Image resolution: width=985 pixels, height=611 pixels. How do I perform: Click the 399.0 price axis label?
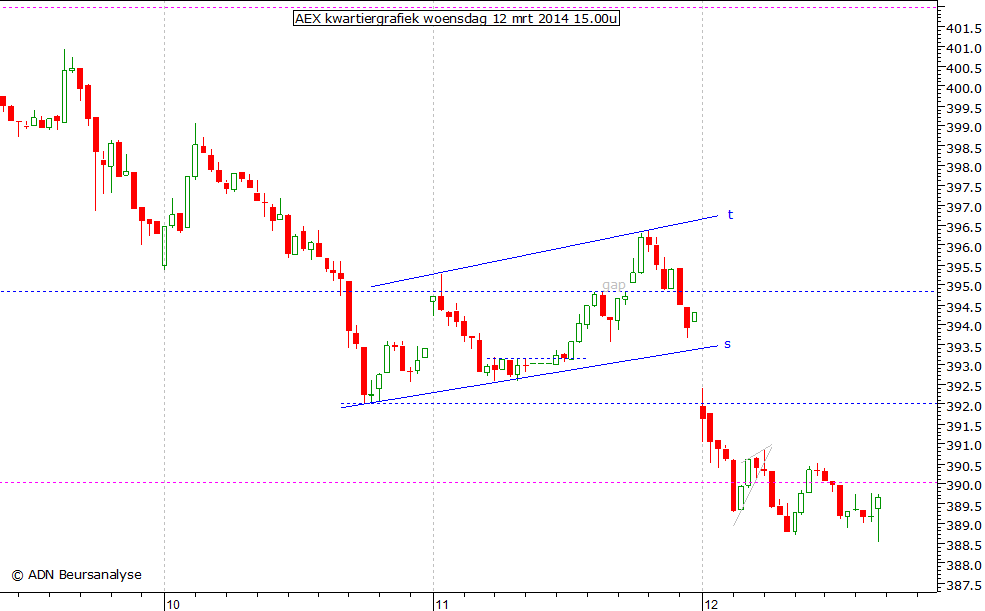[964, 128]
